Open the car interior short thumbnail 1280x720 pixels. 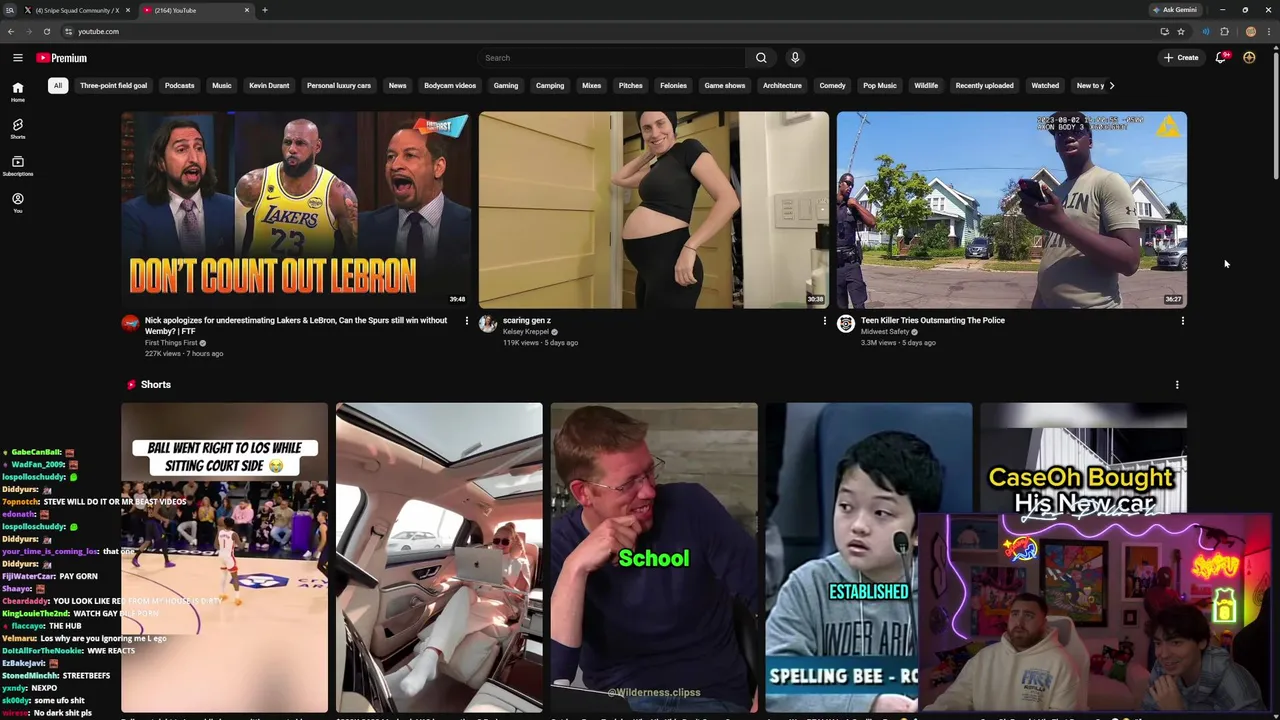click(x=439, y=557)
